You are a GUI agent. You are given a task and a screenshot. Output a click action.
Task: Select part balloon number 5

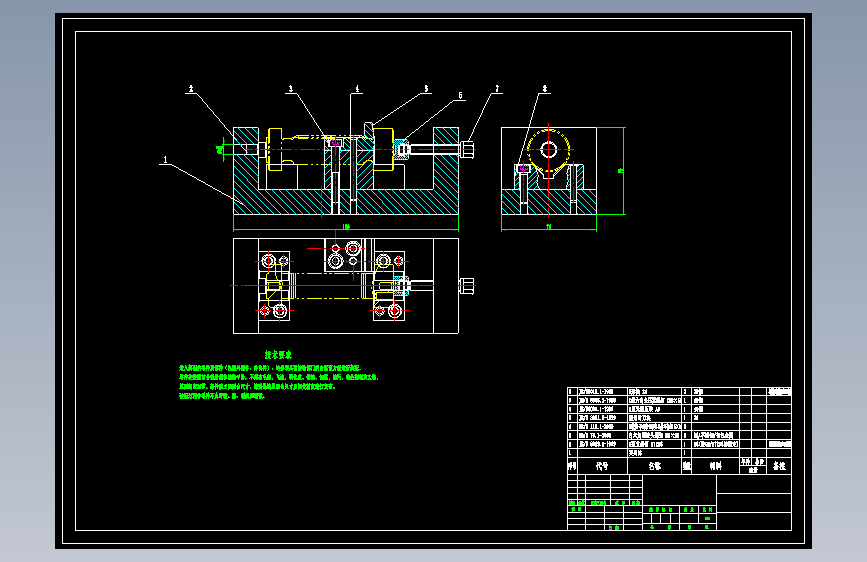point(426,89)
